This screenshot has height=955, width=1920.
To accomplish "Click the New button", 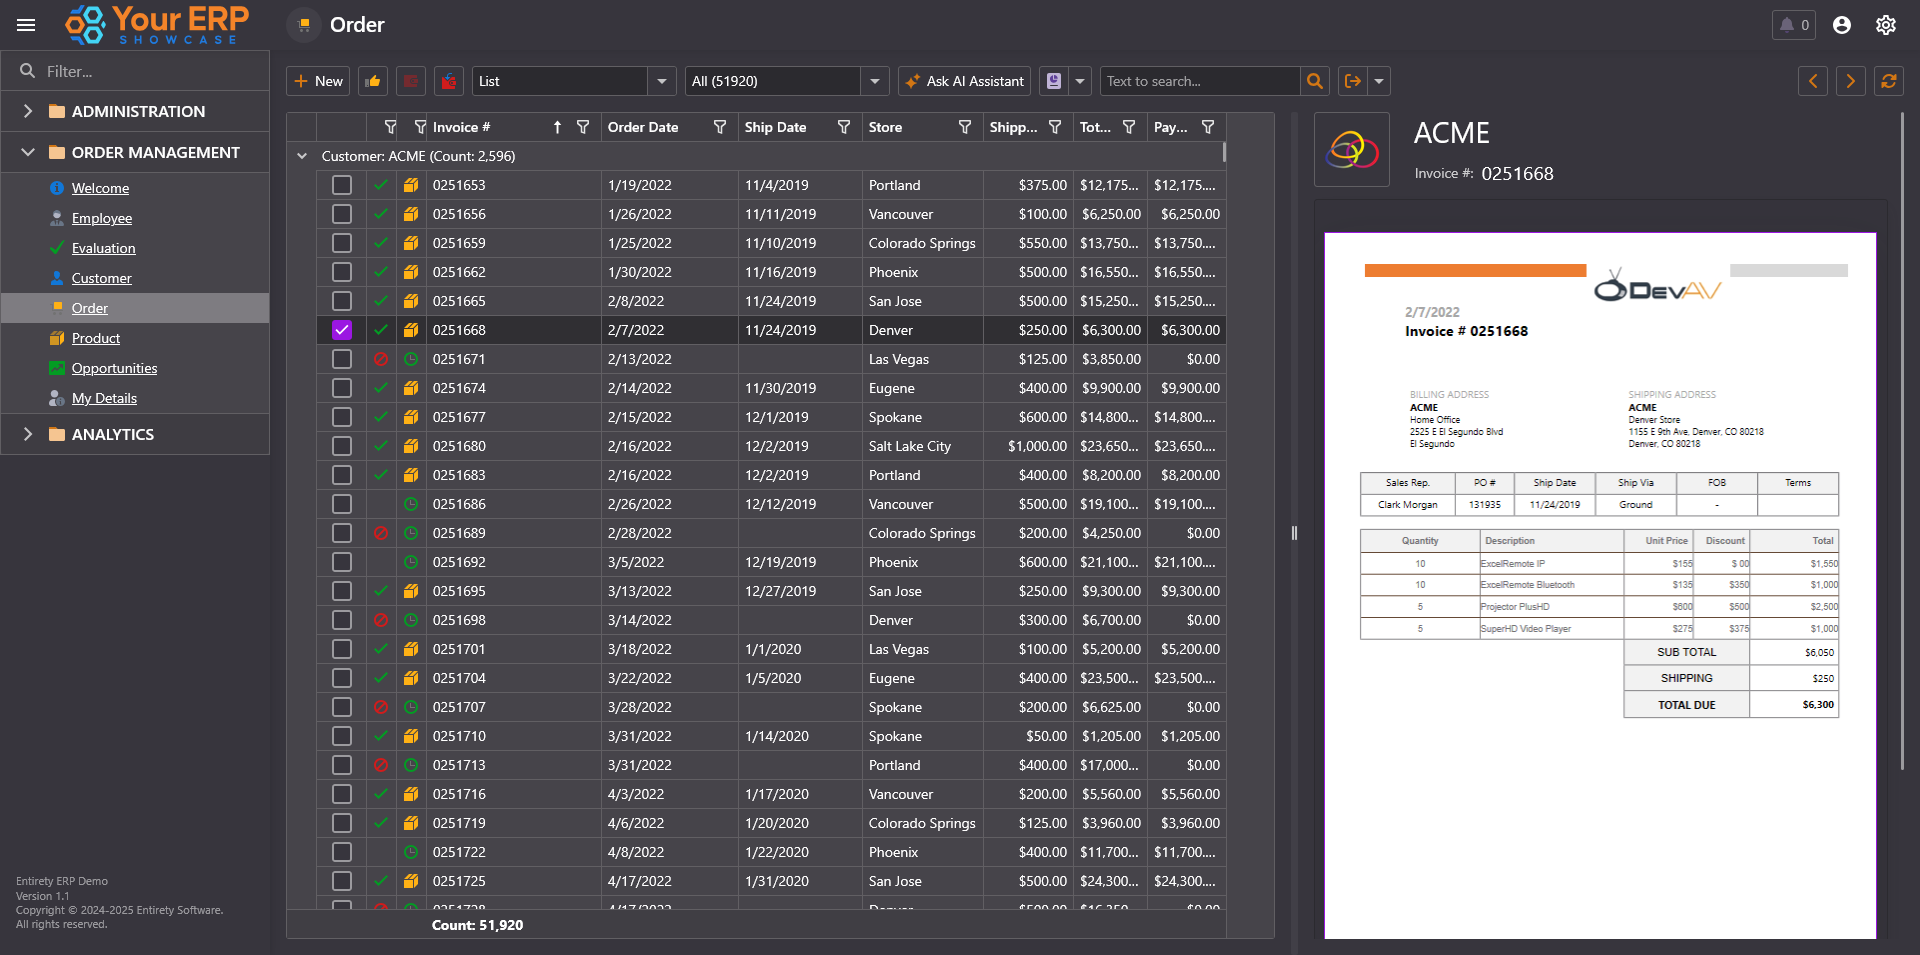I will tap(318, 81).
